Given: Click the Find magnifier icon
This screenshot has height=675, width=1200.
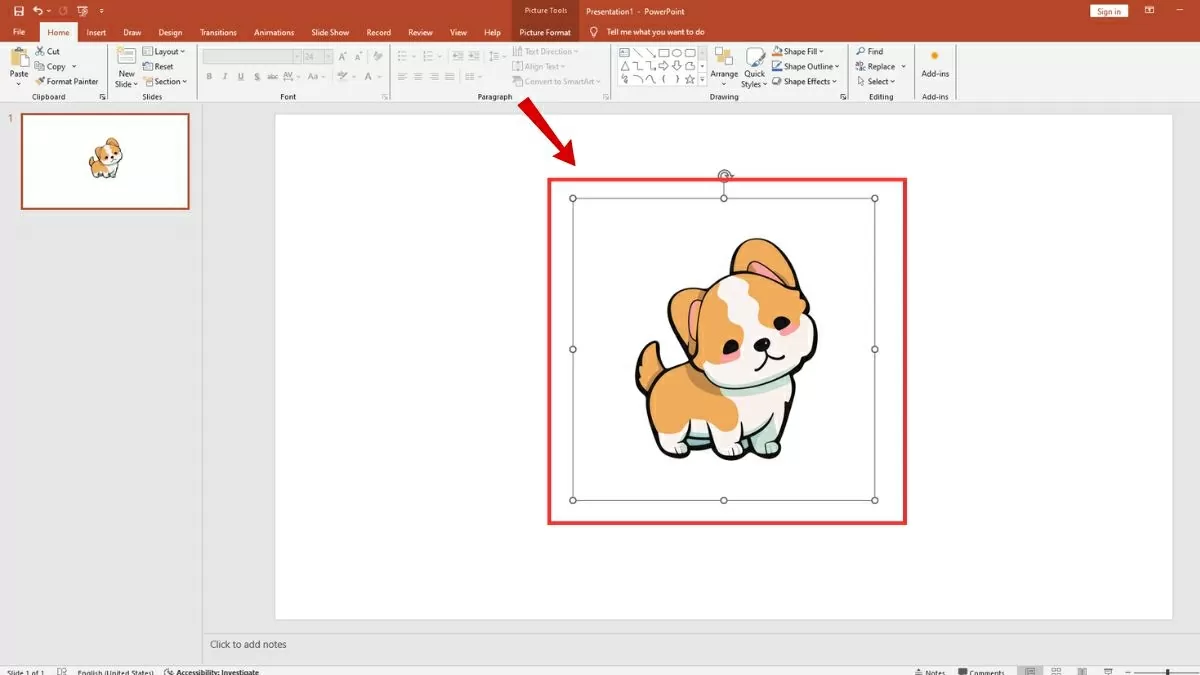Looking at the screenshot, I should (x=860, y=51).
